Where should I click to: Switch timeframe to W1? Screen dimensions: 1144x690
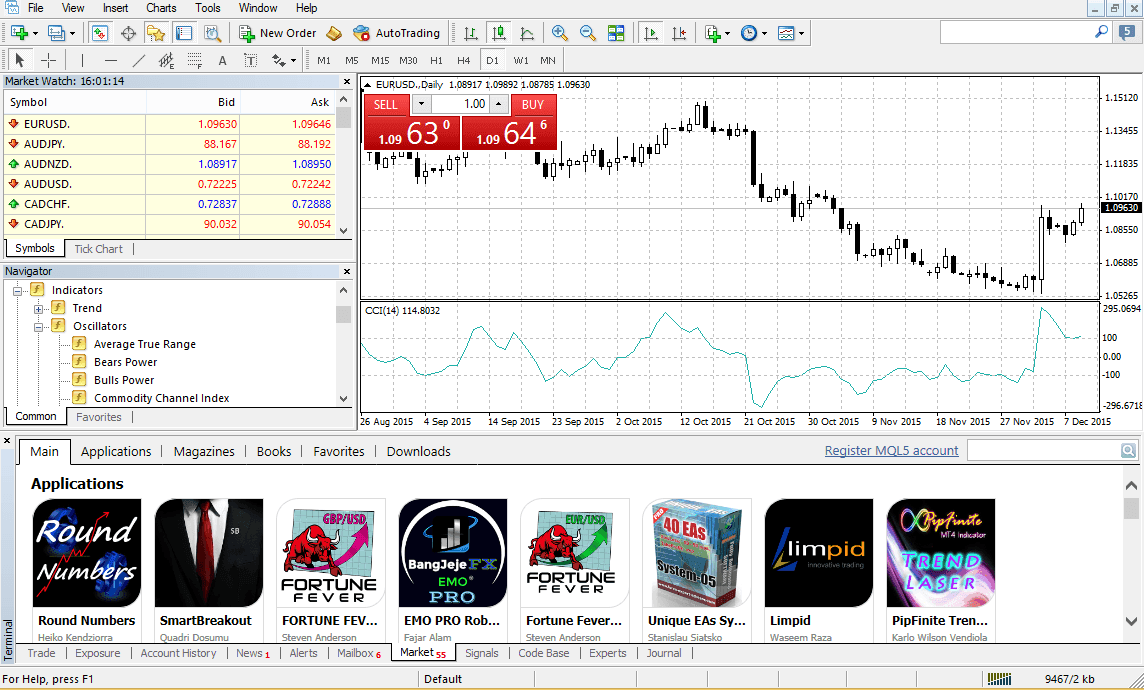click(521, 61)
